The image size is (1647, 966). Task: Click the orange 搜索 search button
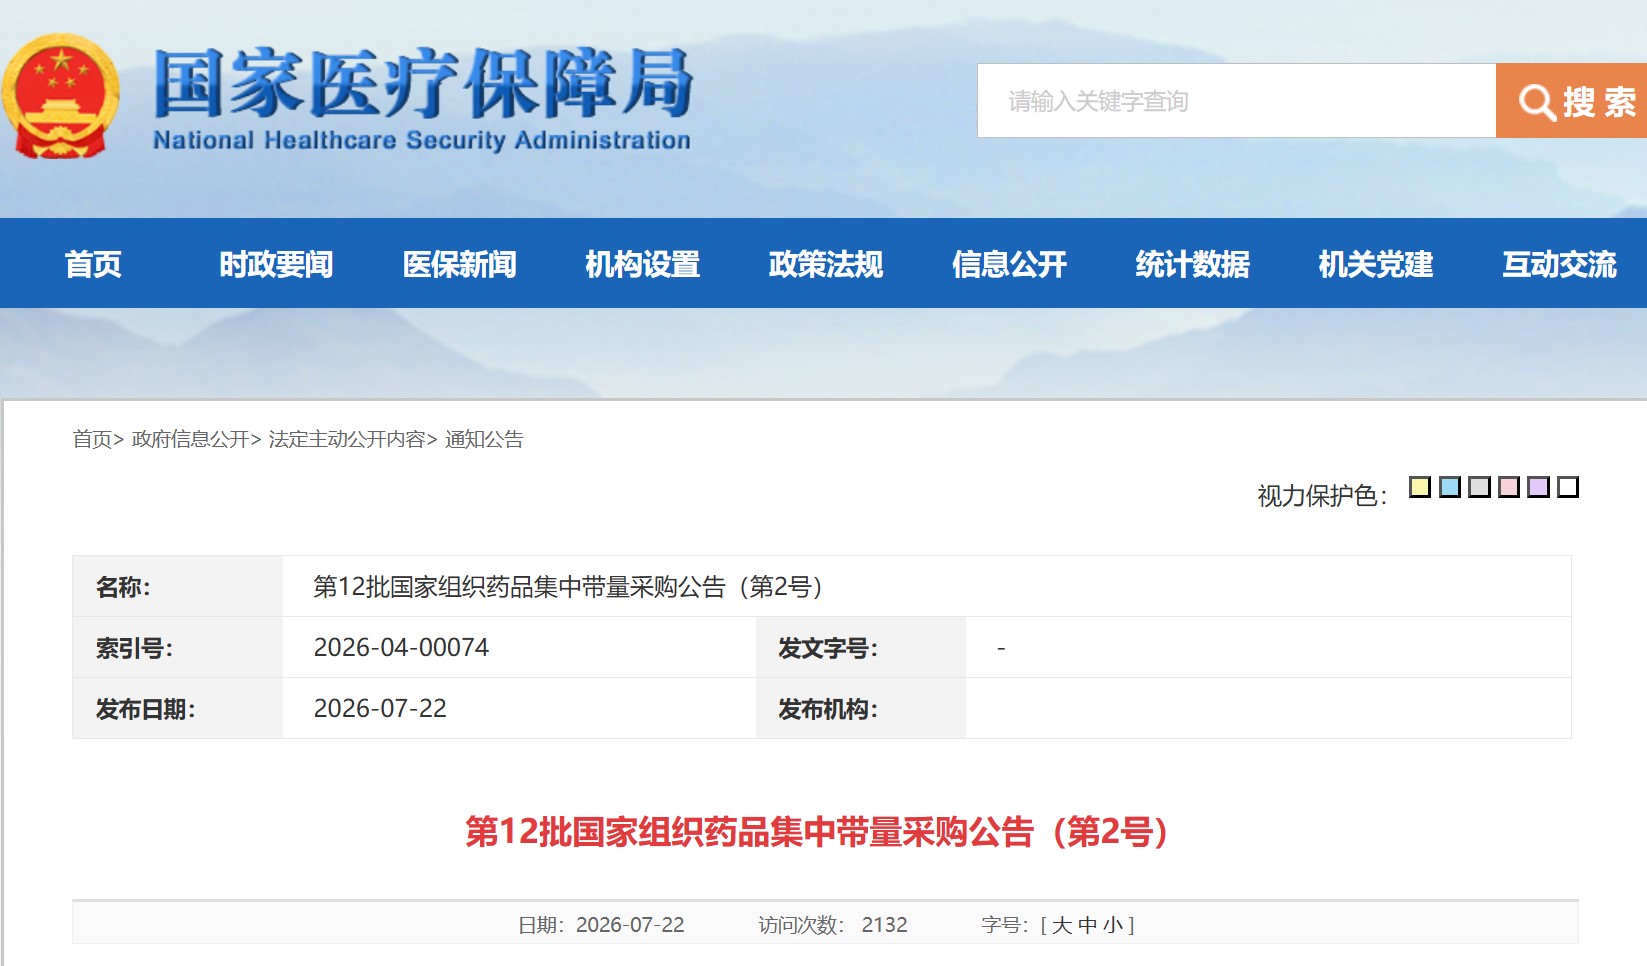pyautogui.click(x=1571, y=101)
